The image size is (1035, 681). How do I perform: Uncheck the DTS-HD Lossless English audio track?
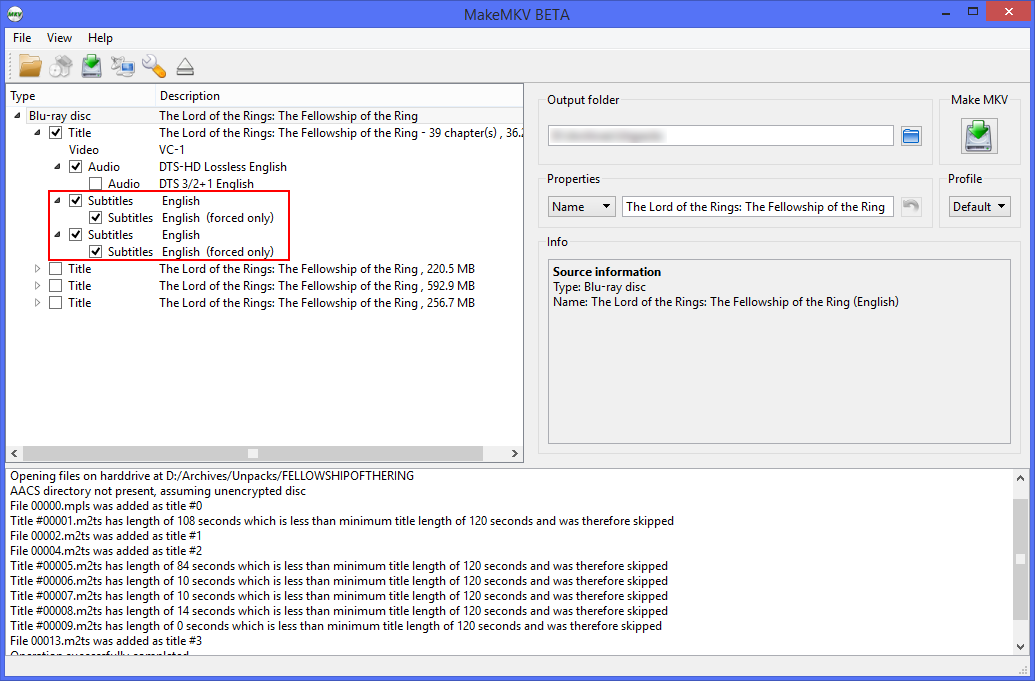(x=75, y=167)
